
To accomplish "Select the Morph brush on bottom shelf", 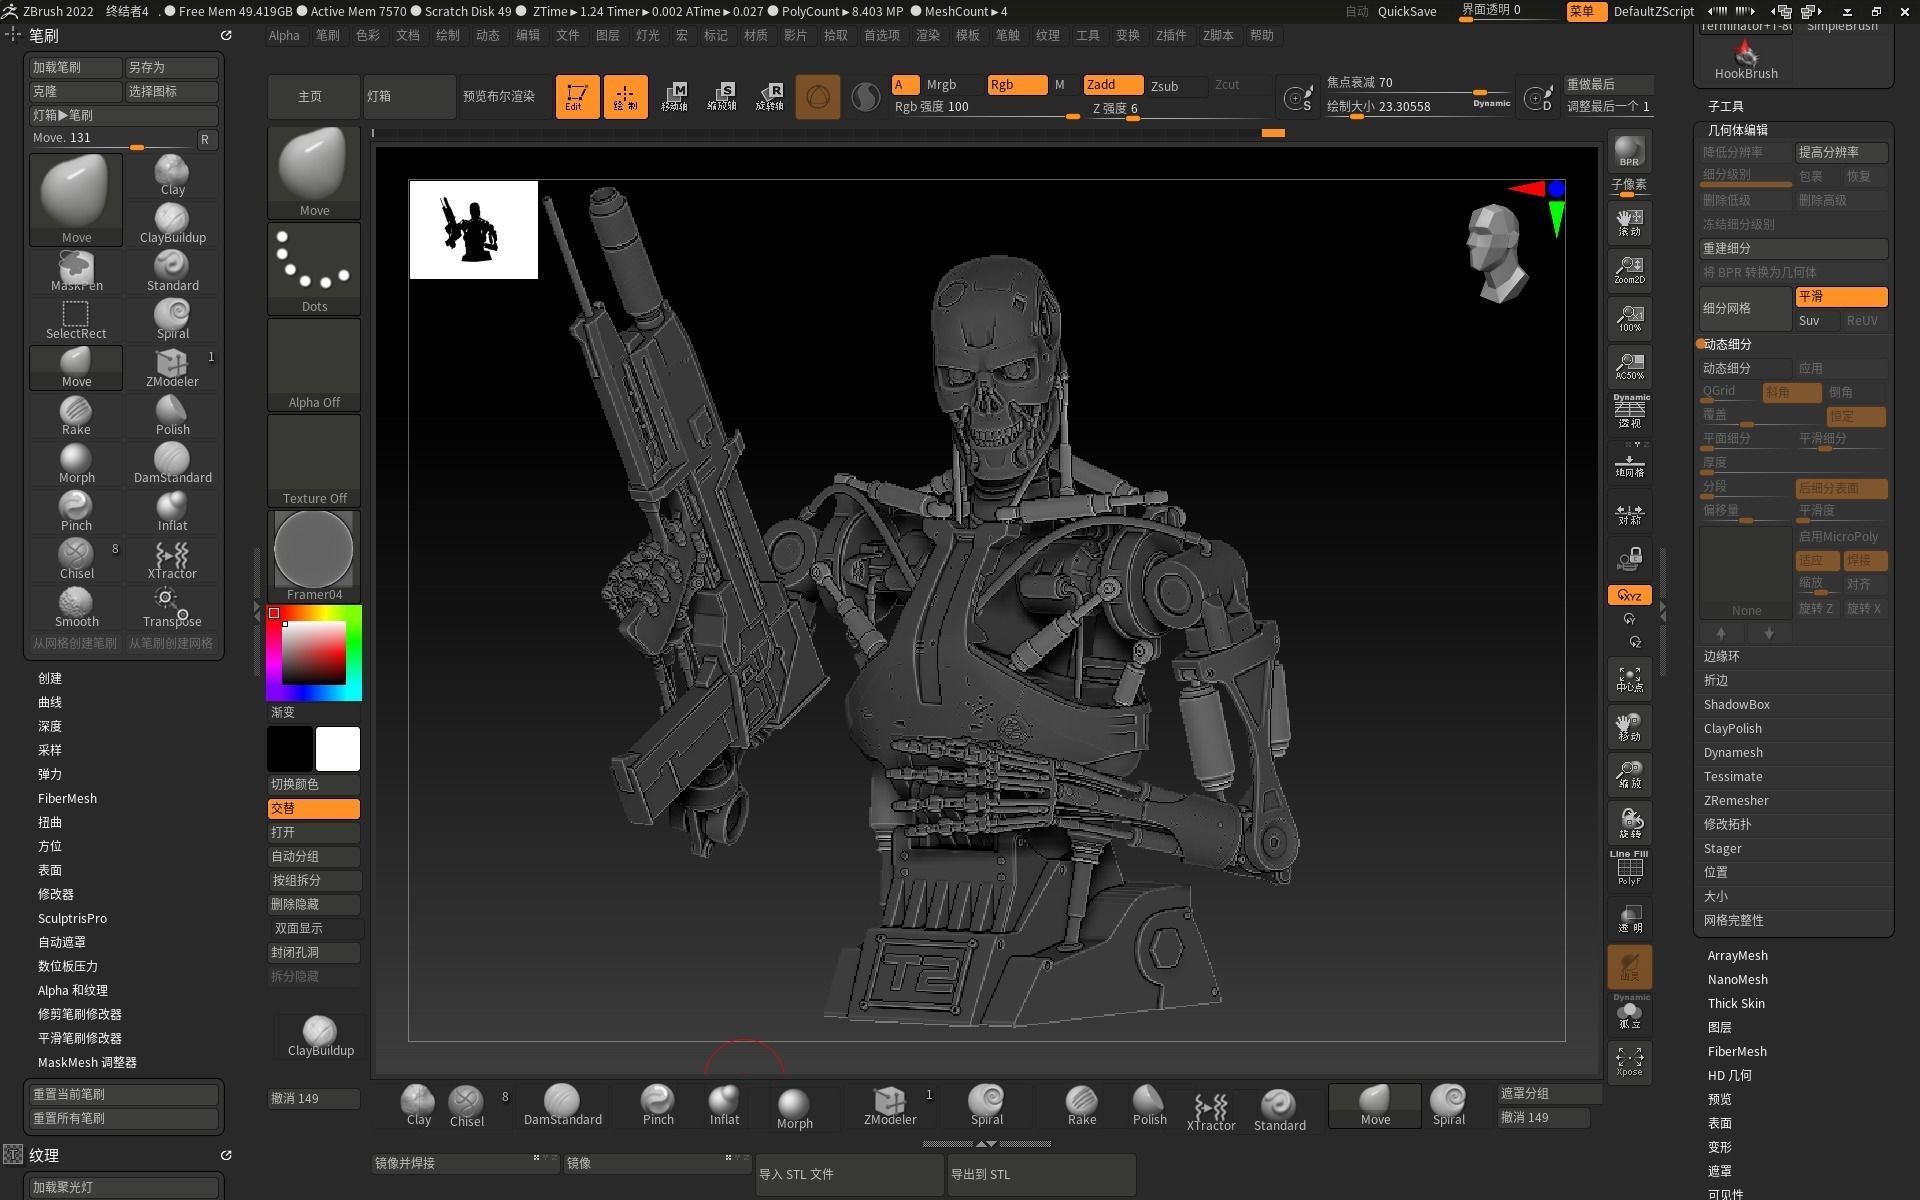I will 794,1108.
